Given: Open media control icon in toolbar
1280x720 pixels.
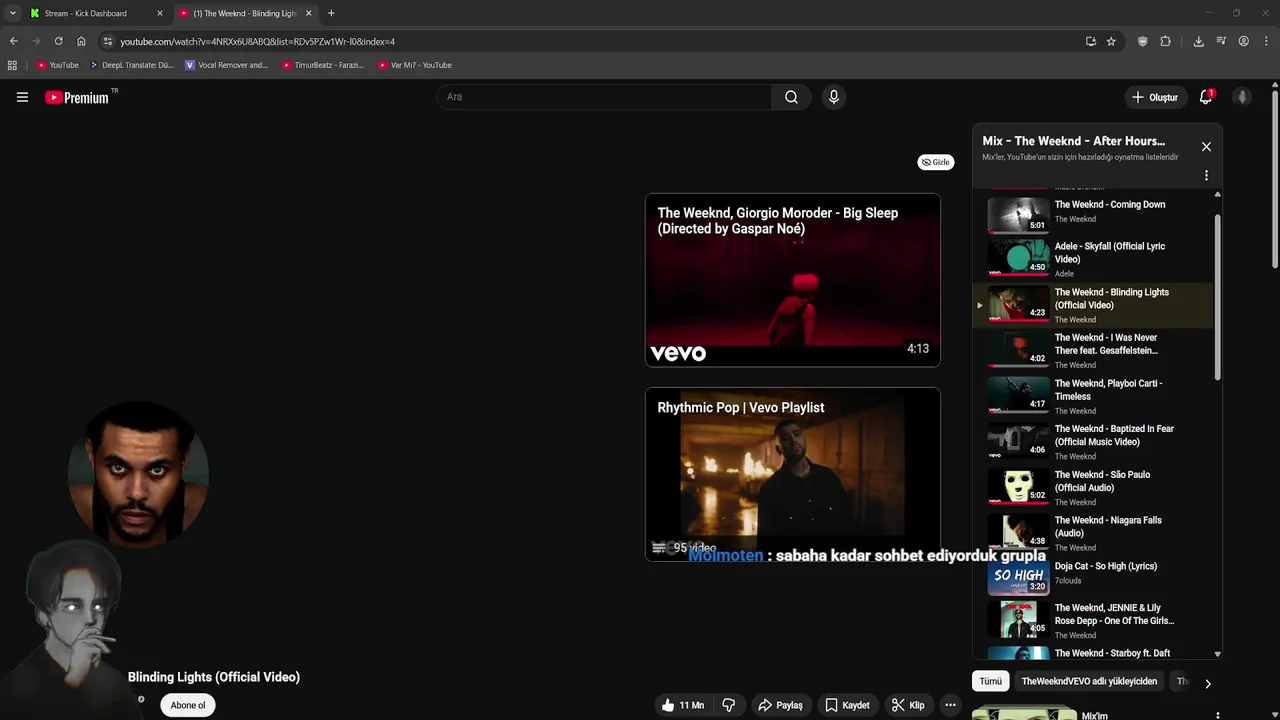Looking at the screenshot, I should [1221, 41].
